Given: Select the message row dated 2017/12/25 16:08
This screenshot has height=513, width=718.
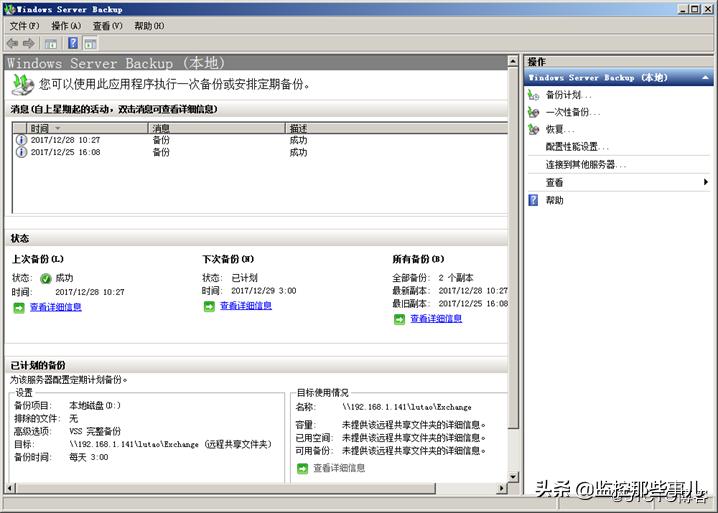Looking at the screenshot, I should click(x=260, y=152).
